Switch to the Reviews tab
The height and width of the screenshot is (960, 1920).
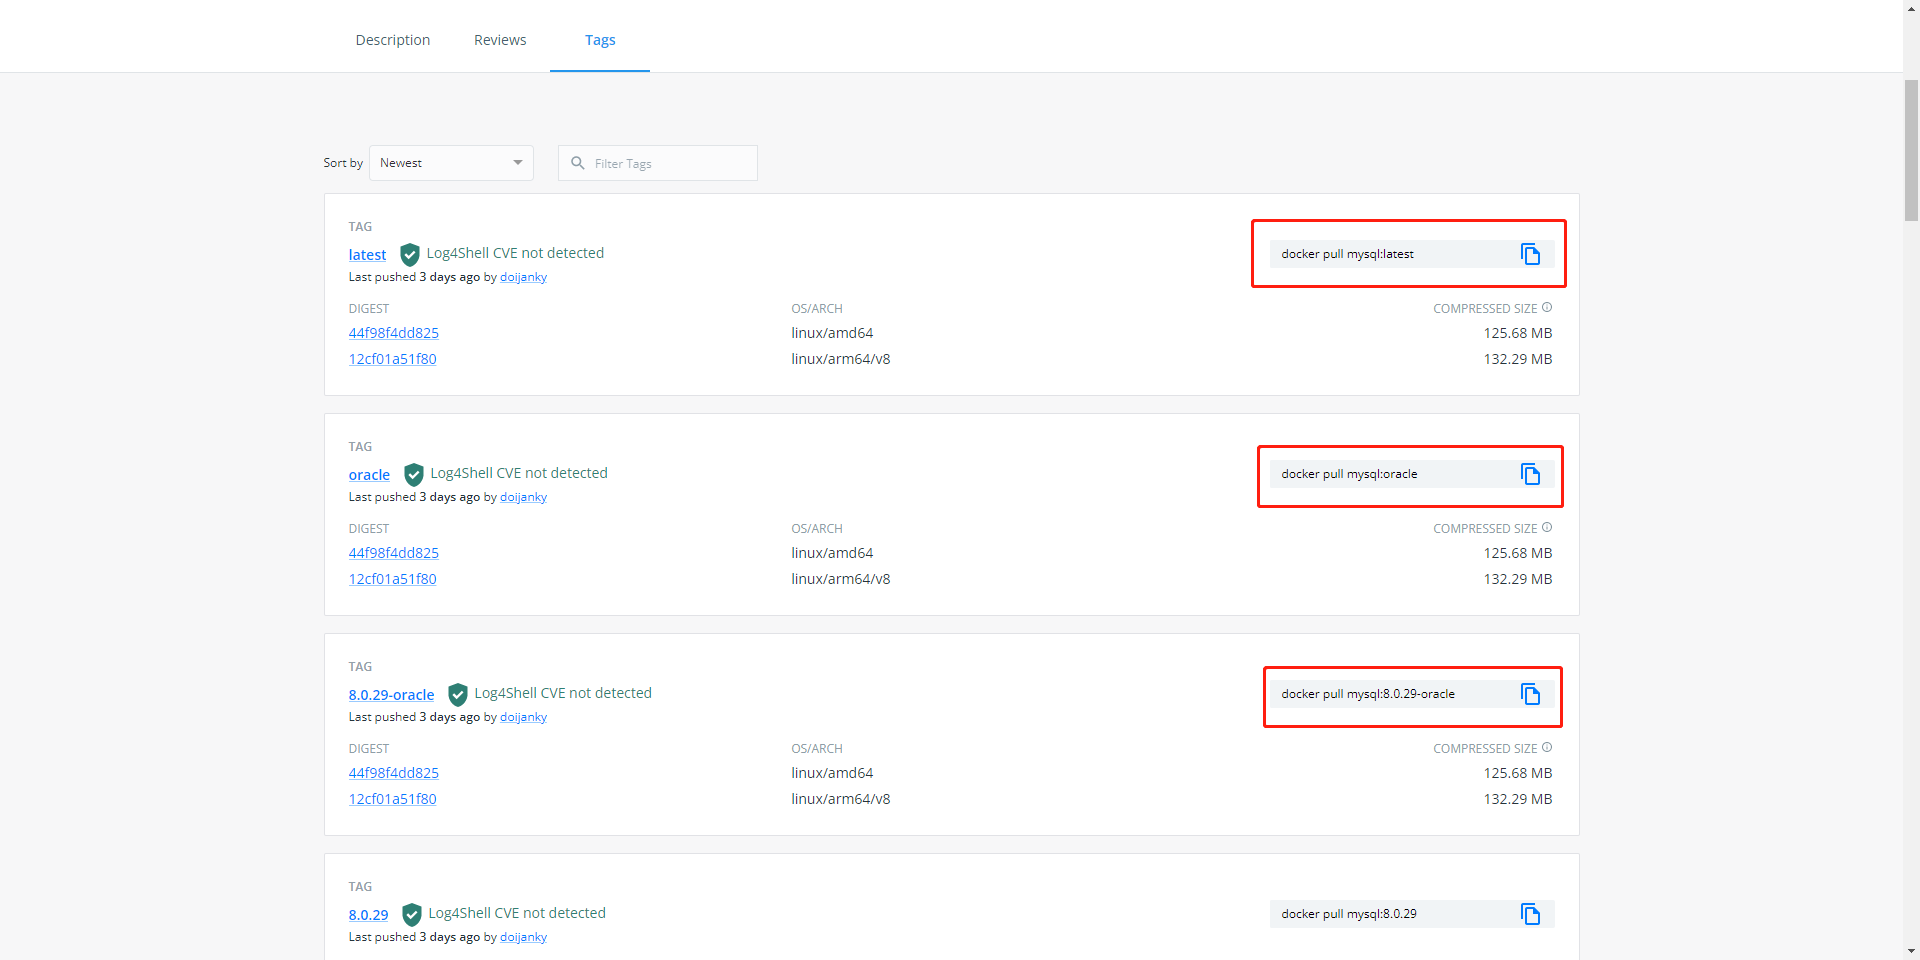(x=500, y=40)
